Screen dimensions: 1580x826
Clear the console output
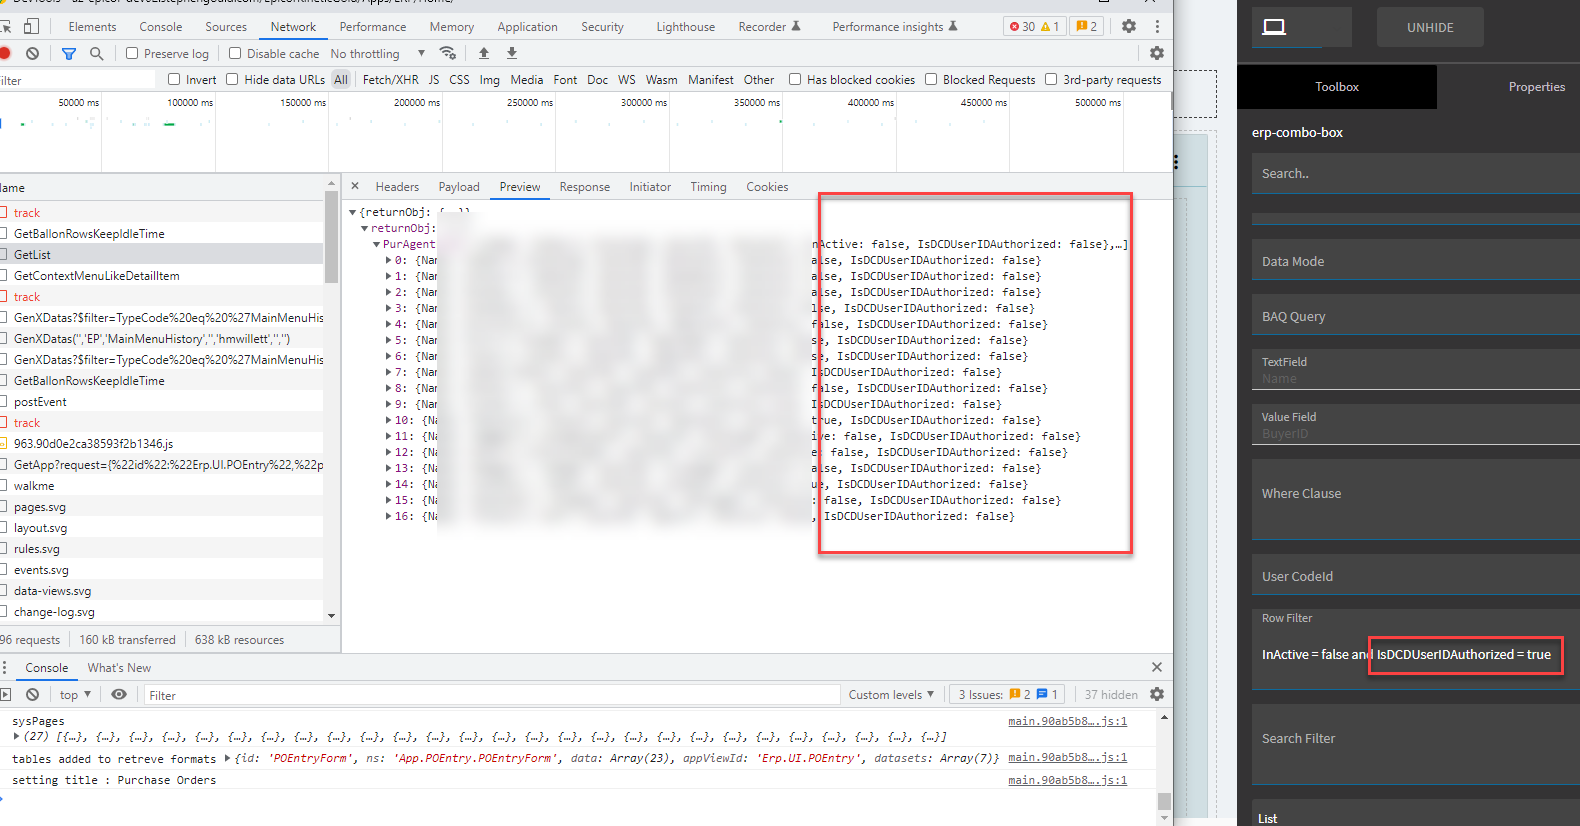tap(33, 694)
